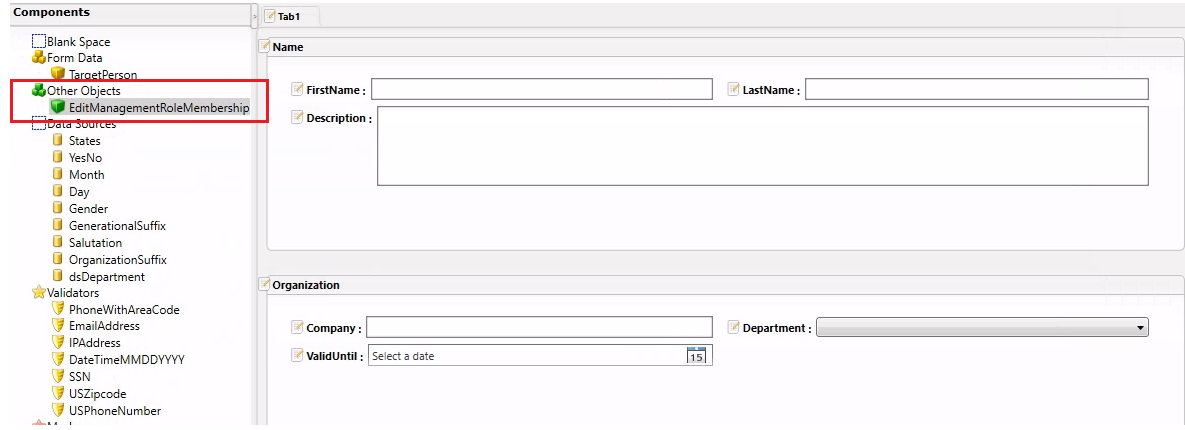Click the edit icon beside Description

298,117
